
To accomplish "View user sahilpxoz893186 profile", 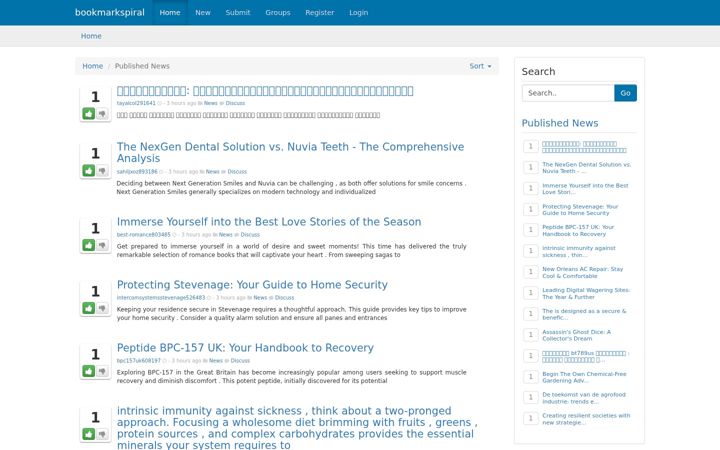I will (x=137, y=172).
